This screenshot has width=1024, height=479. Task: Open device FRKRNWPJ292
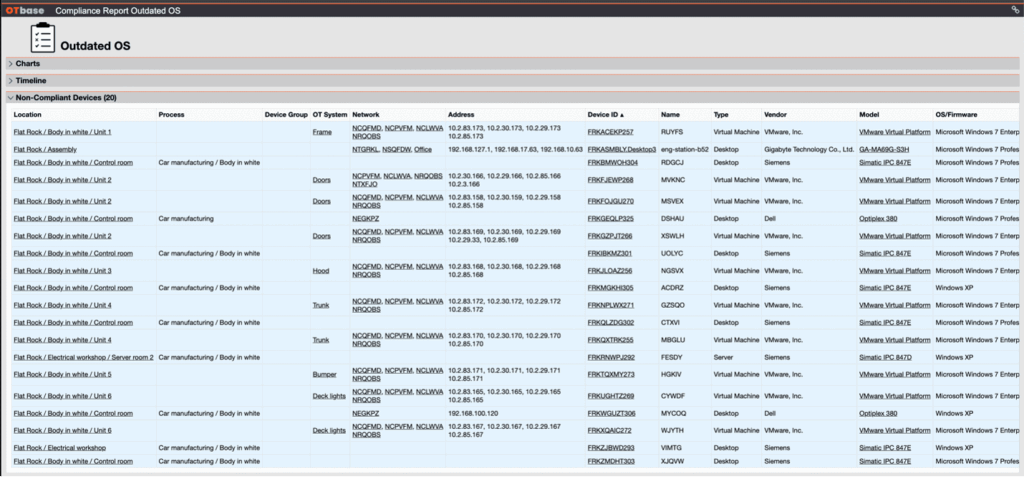611,357
